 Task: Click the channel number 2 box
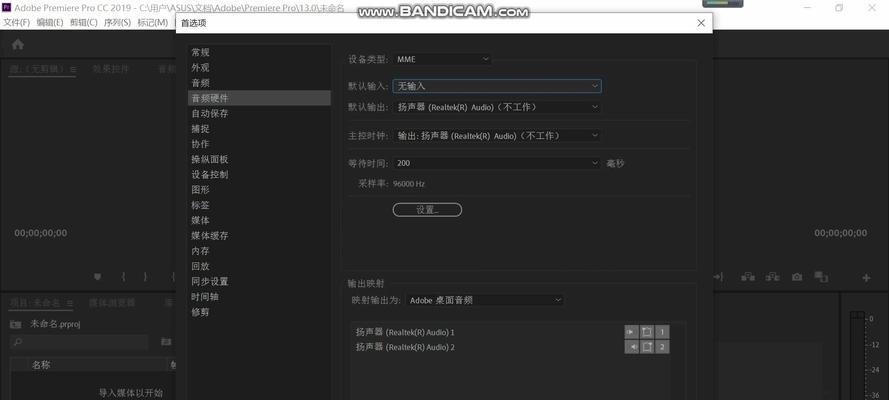coord(662,347)
